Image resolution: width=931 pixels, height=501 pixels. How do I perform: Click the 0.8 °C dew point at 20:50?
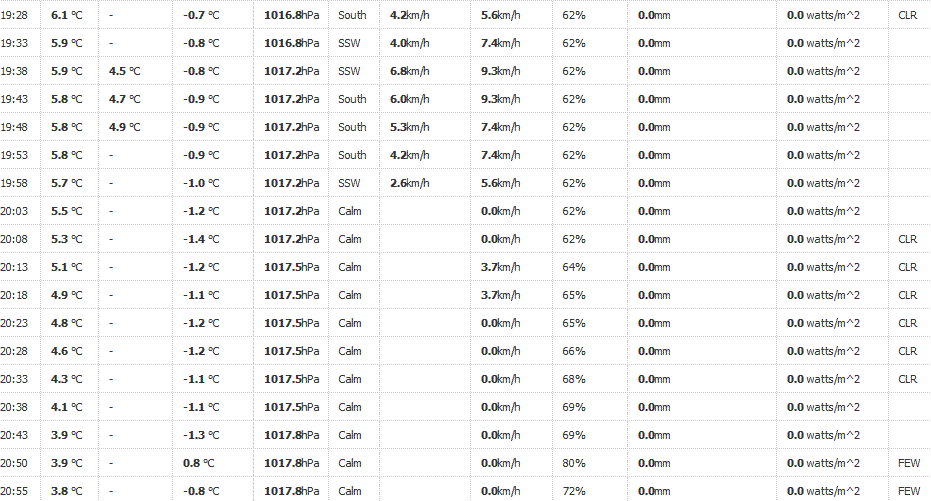pyautogui.click(x=198, y=463)
